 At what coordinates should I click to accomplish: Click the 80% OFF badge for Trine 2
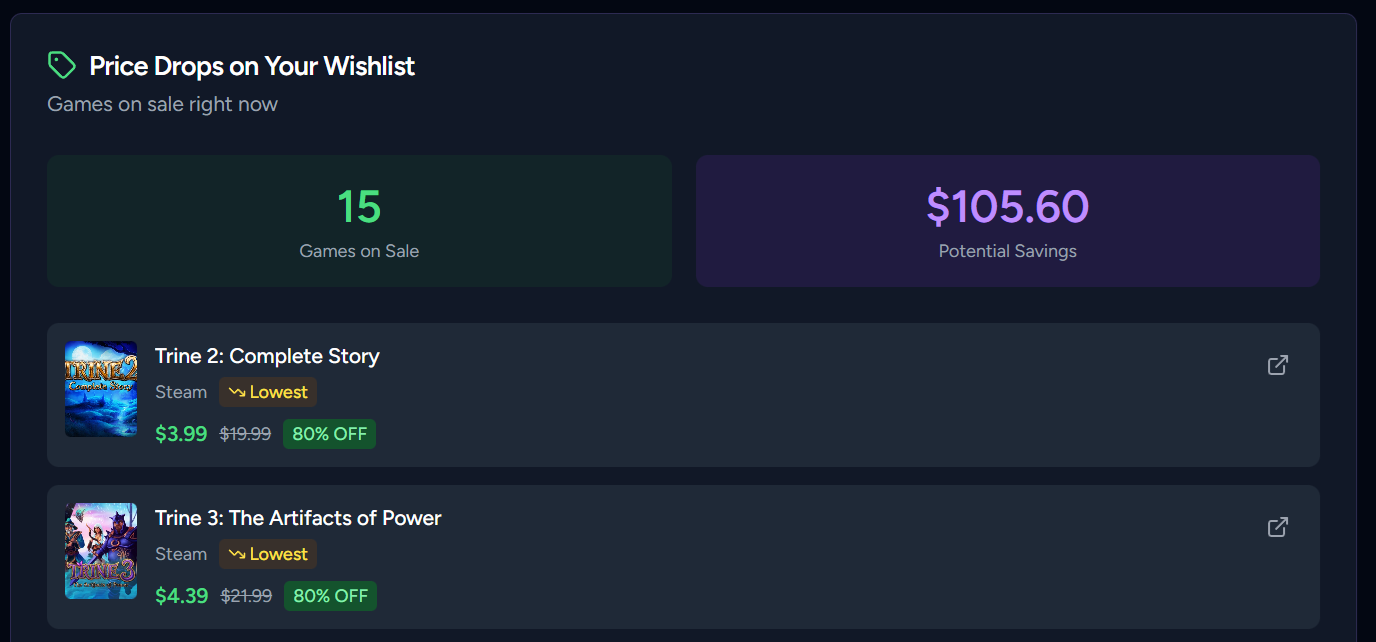point(329,434)
